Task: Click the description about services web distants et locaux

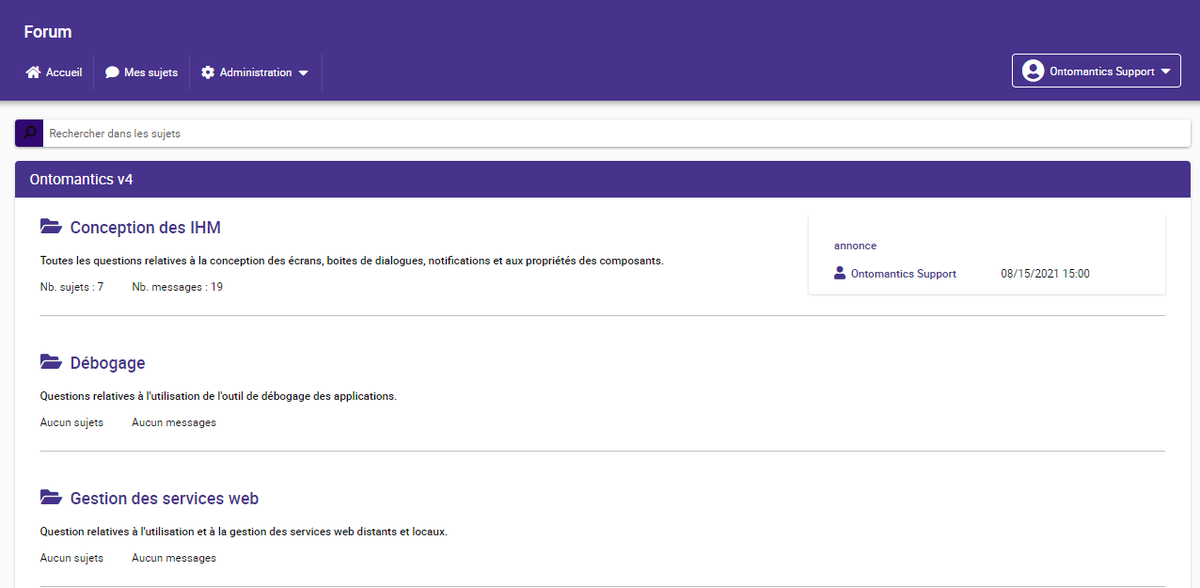Action: pos(244,531)
